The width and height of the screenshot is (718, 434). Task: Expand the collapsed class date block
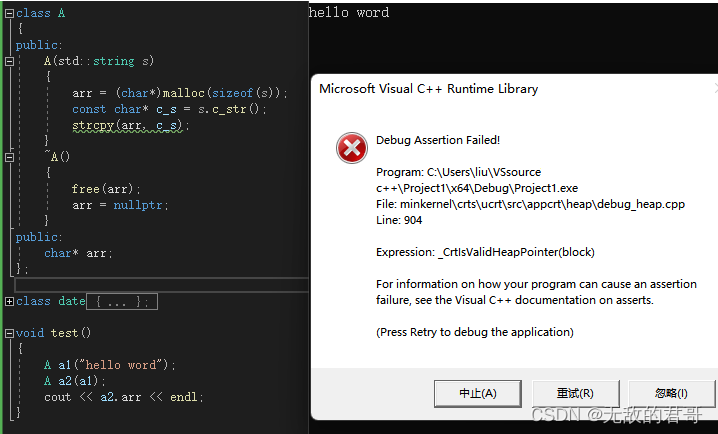point(9,301)
